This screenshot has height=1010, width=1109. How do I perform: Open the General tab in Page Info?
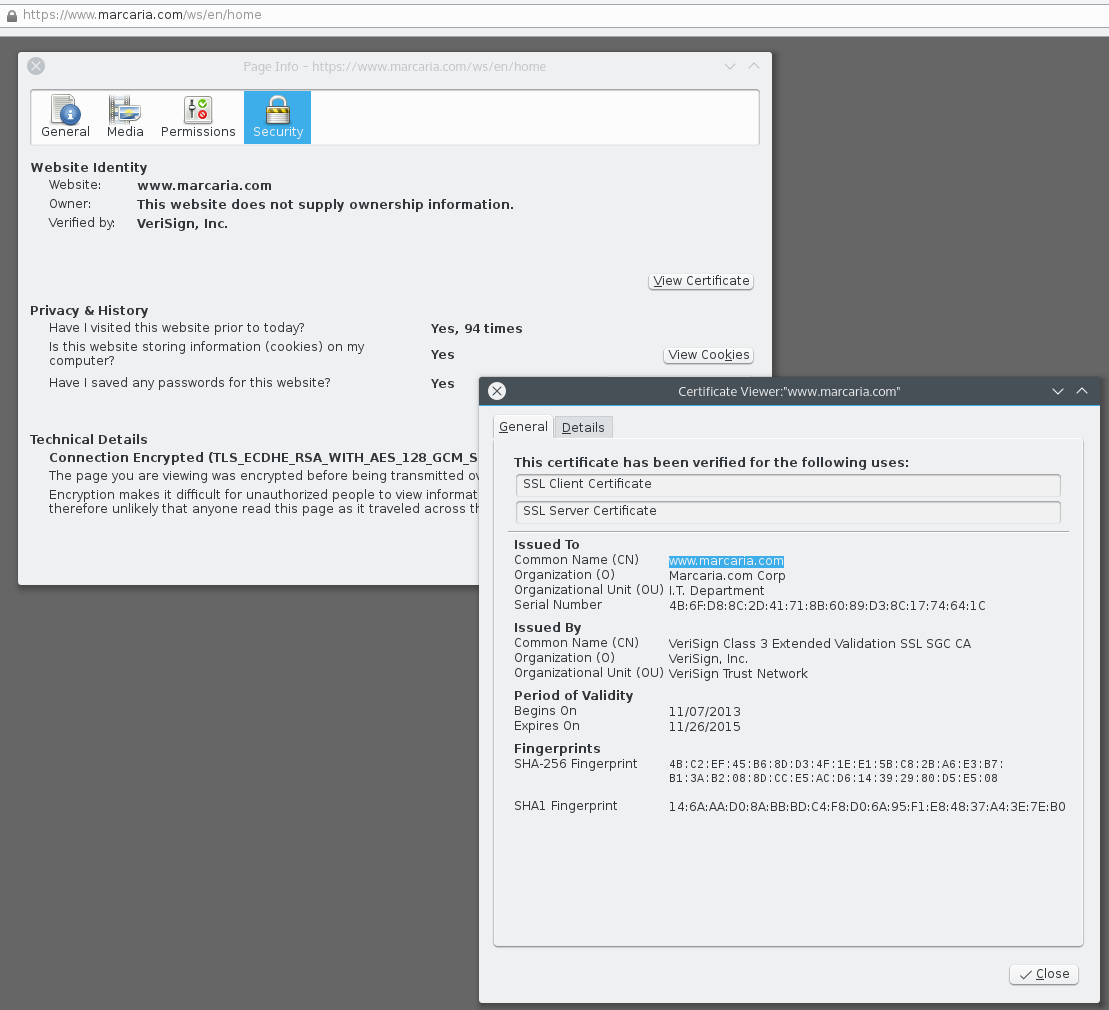65,117
